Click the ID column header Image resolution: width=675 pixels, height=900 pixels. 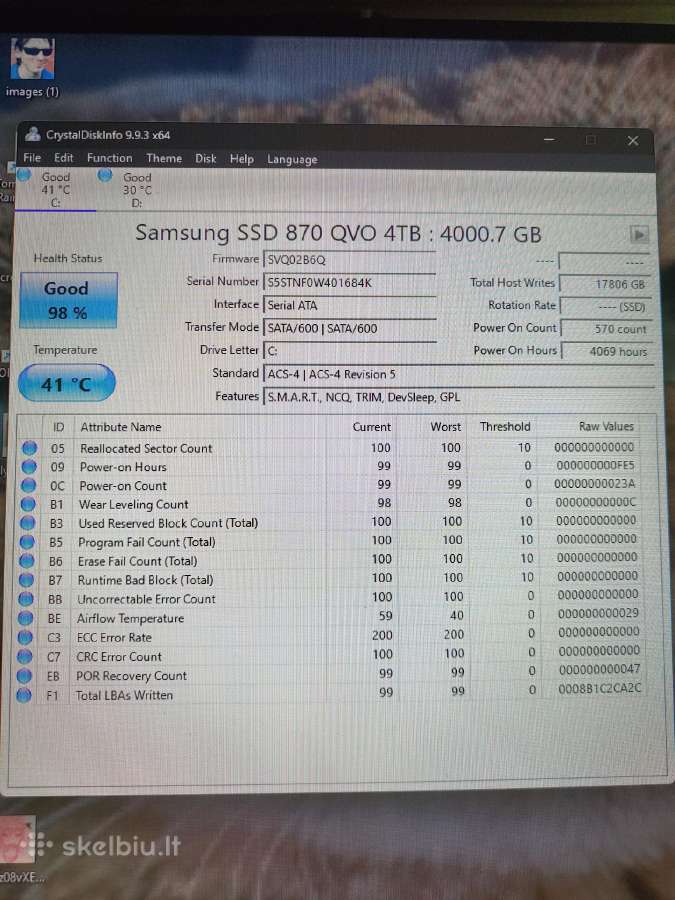[58, 427]
